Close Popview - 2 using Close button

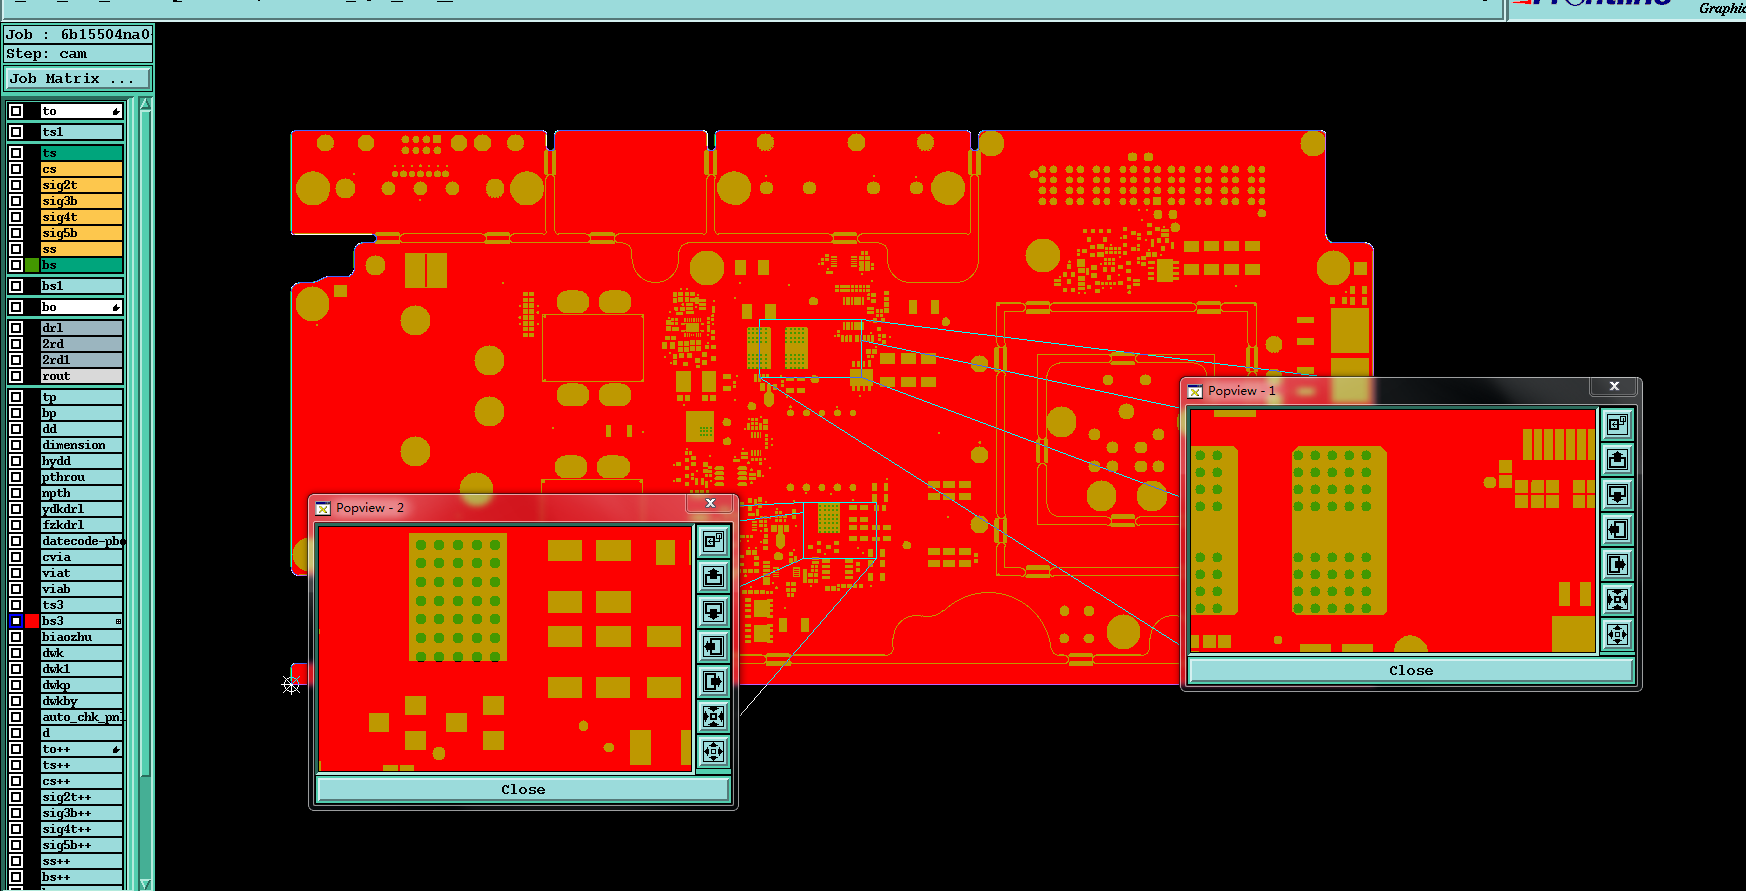coord(523,790)
